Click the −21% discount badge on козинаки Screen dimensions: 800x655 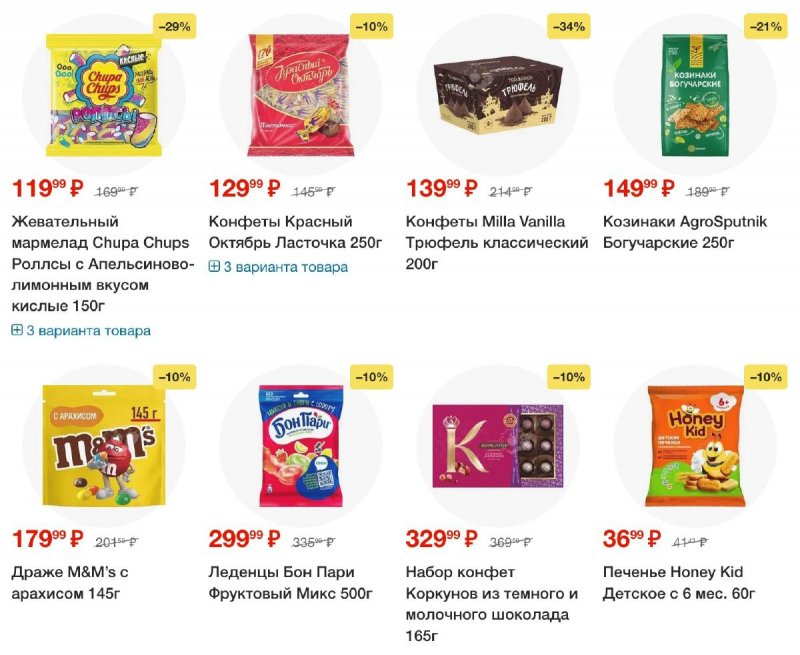pyautogui.click(x=766, y=27)
